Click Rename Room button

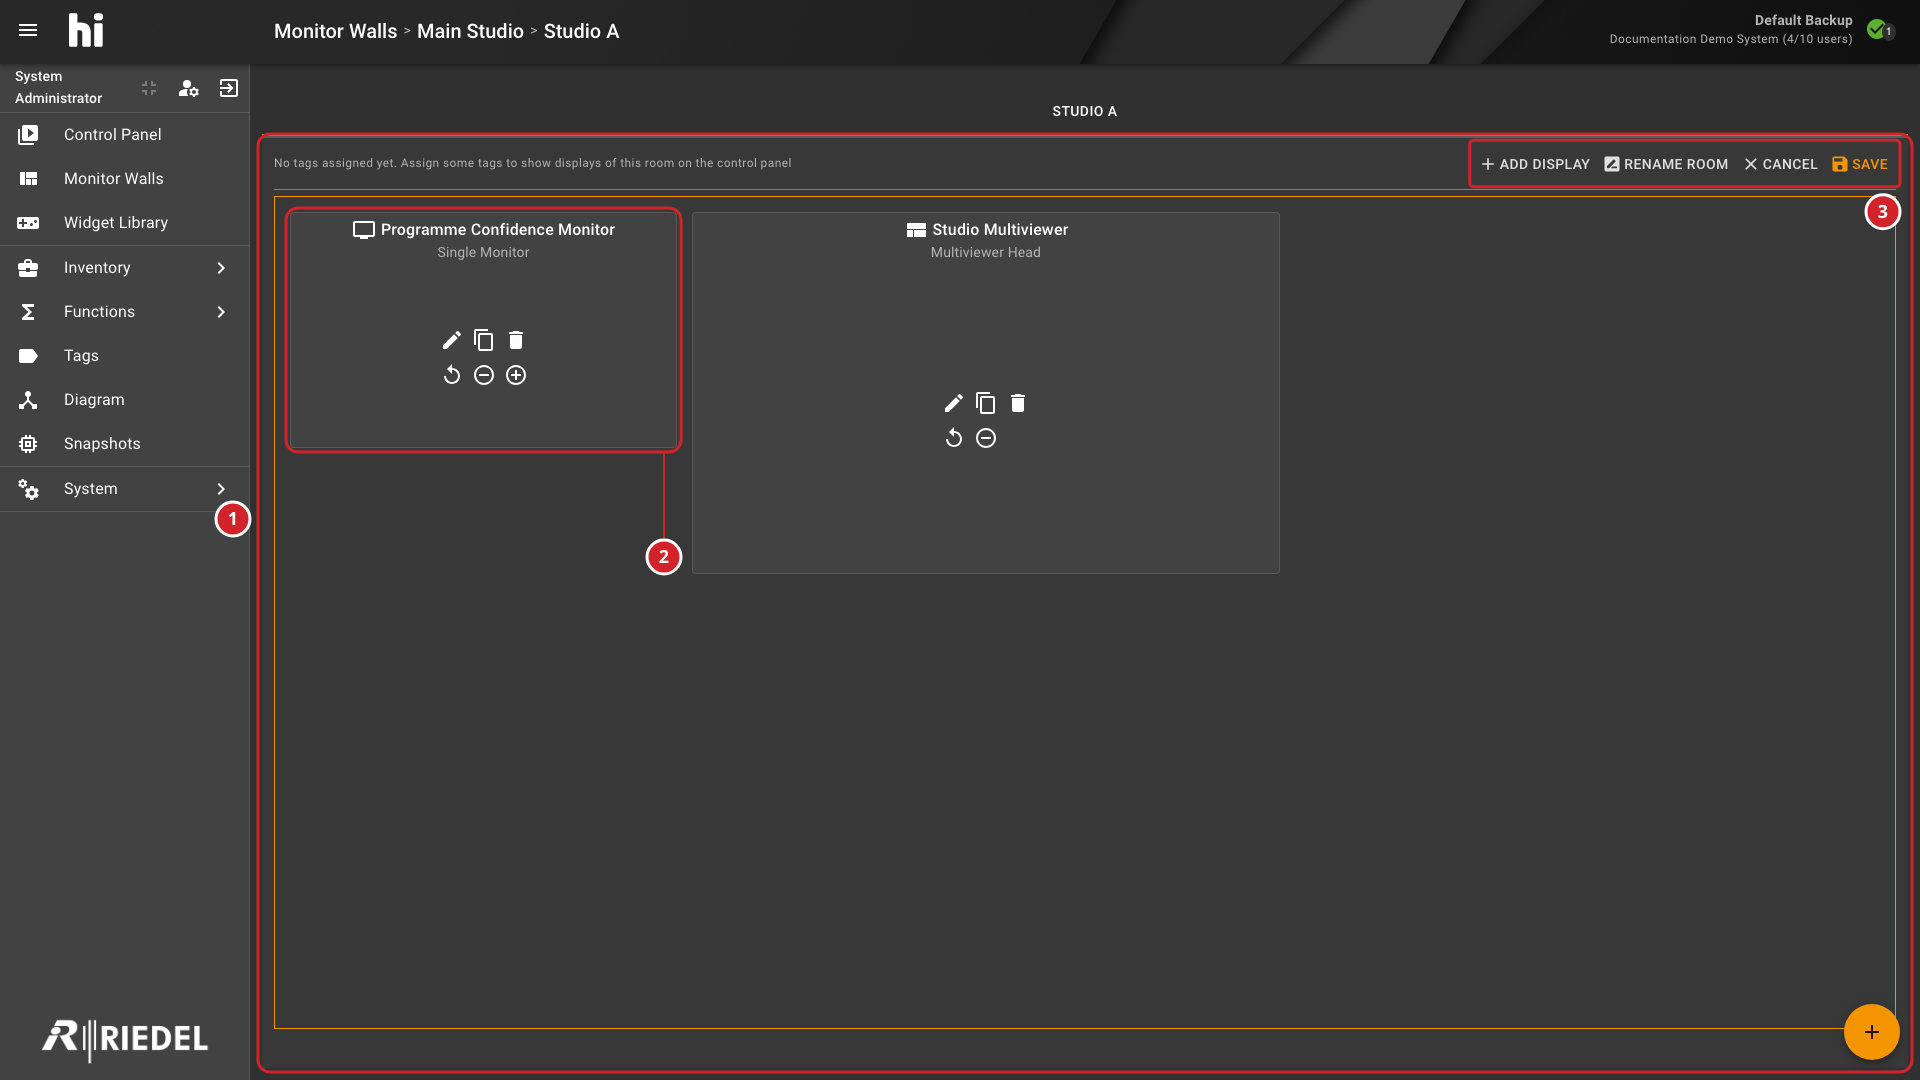tap(1666, 164)
